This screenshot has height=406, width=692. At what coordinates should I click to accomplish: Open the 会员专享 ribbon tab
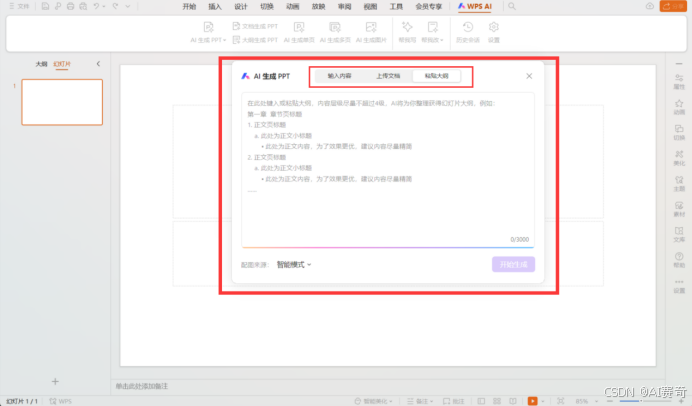(x=429, y=6)
